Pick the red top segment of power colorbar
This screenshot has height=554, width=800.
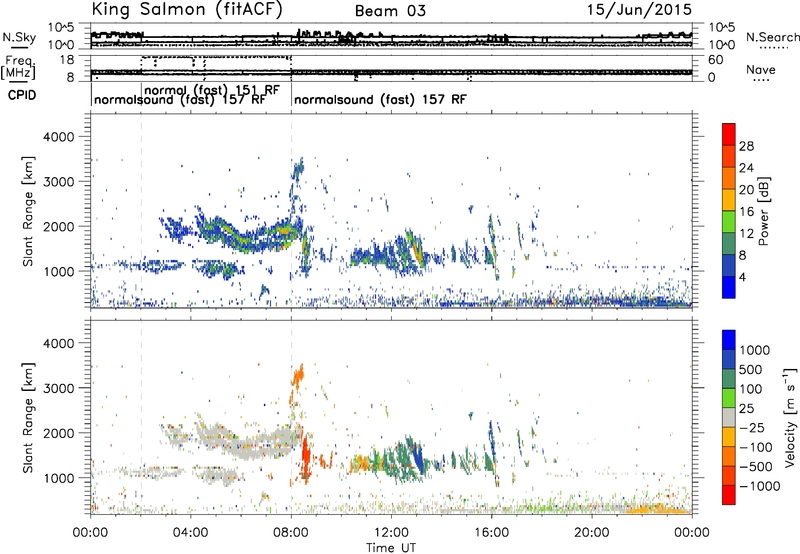pyautogui.click(x=729, y=135)
